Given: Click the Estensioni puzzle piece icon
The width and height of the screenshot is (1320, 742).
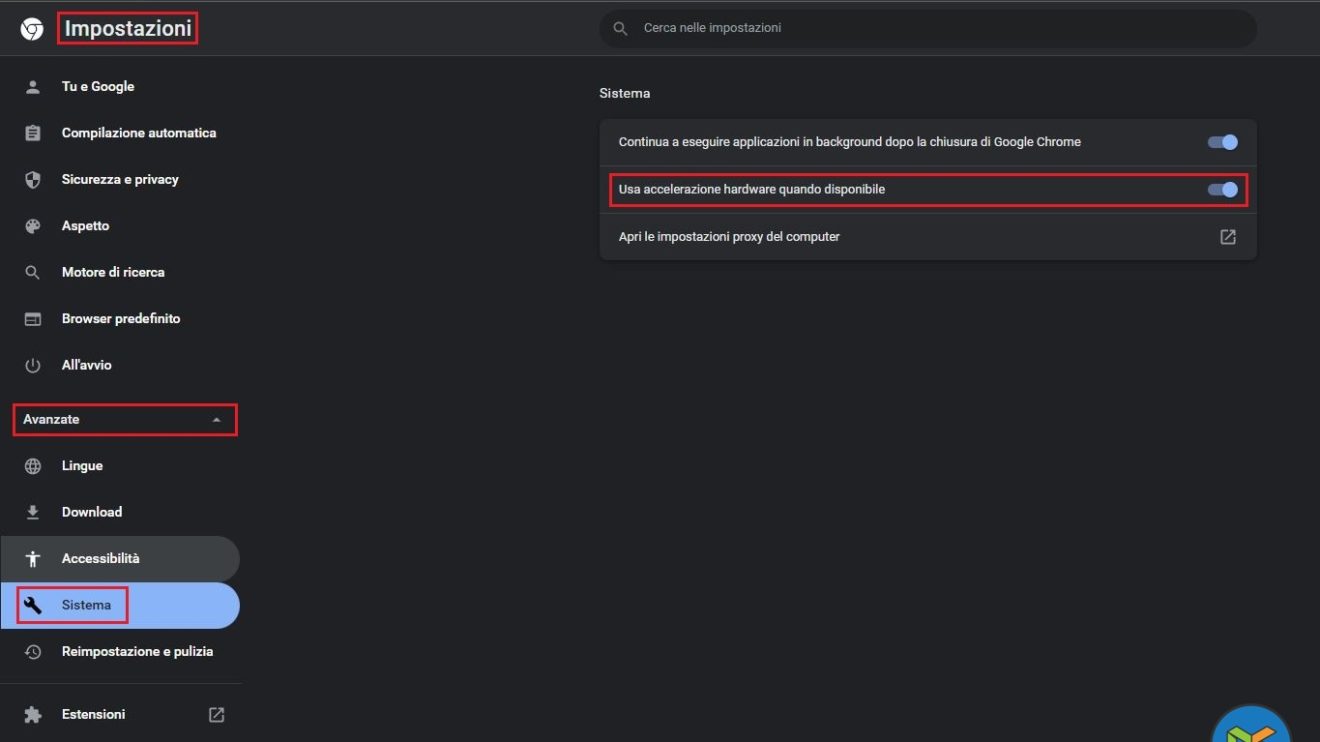Looking at the screenshot, I should pyautogui.click(x=33, y=715).
